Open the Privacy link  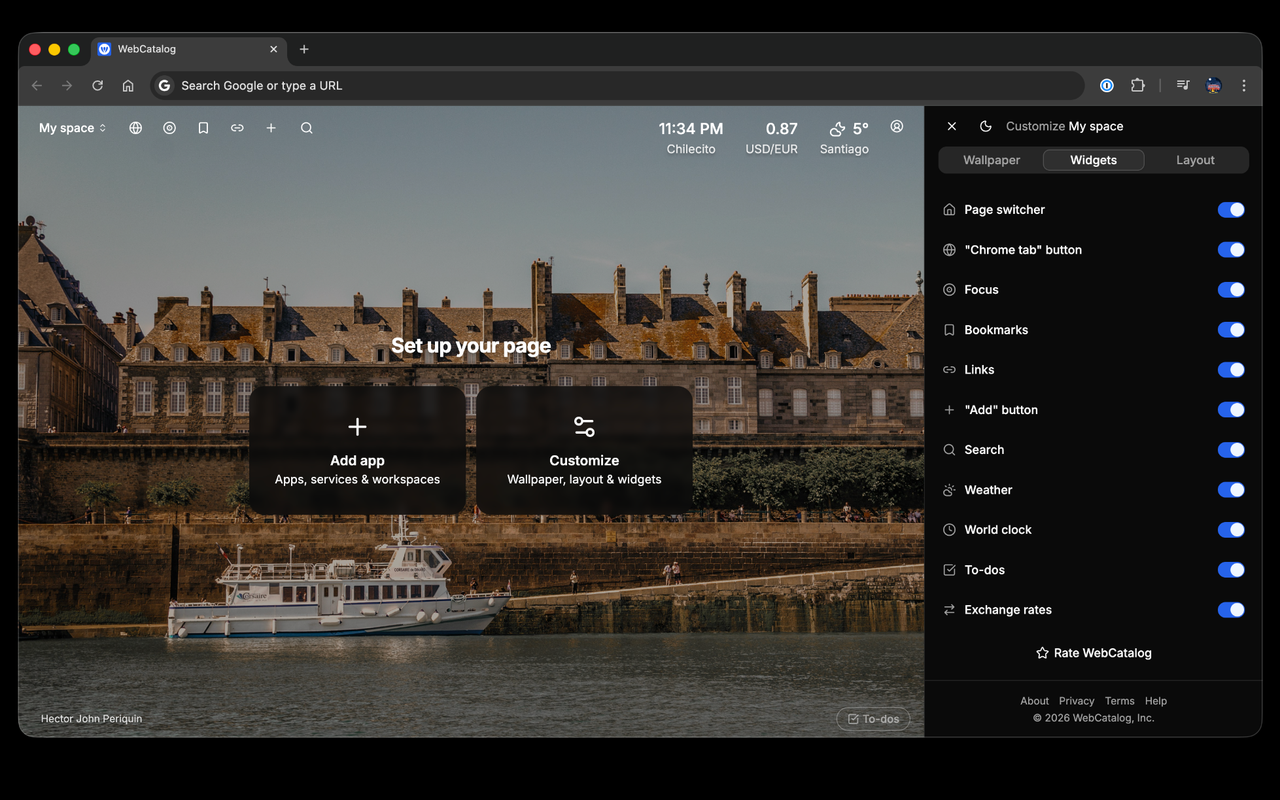(1077, 701)
